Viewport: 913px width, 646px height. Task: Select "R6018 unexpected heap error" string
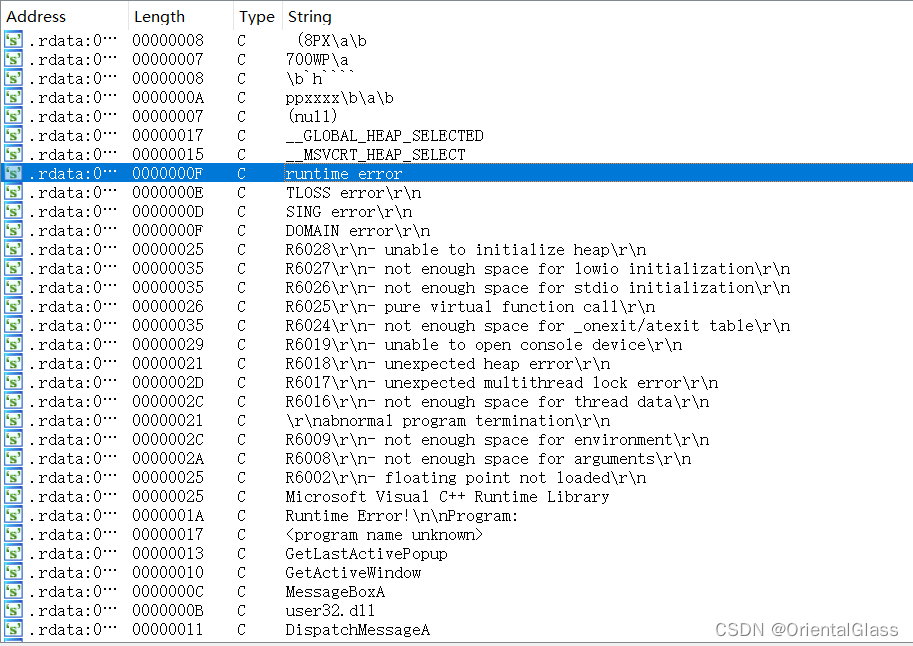coord(448,364)
